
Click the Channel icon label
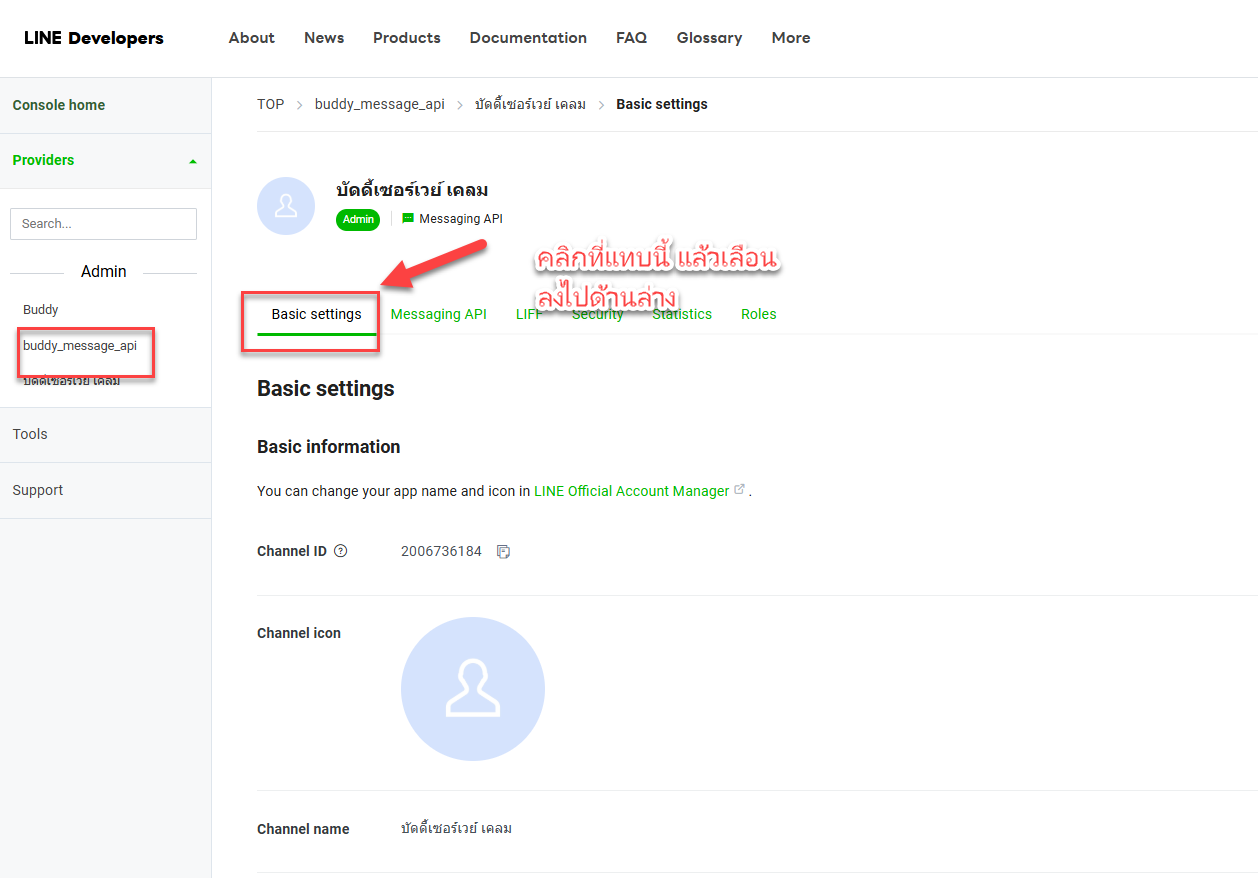point(299,633)
